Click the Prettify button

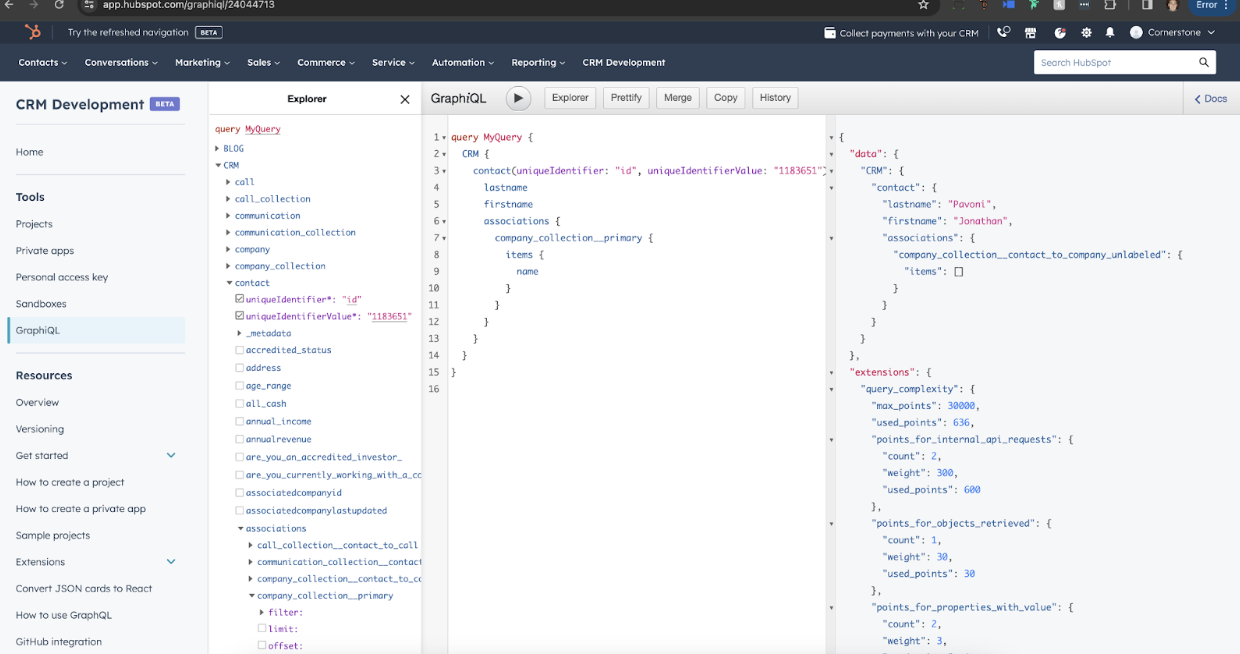point(626,98)
